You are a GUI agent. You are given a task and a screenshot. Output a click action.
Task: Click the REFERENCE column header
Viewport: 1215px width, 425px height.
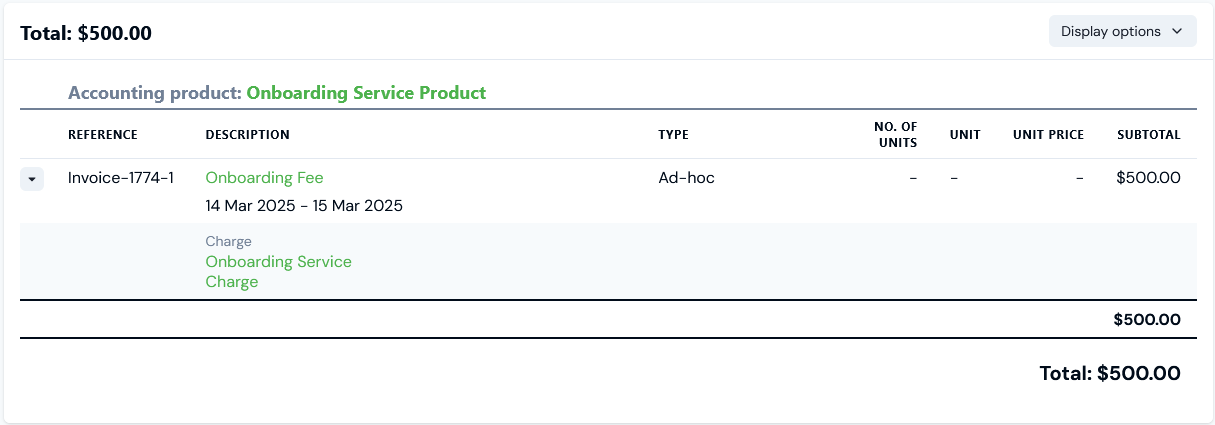pyautogui.click(x=103, y=135)
